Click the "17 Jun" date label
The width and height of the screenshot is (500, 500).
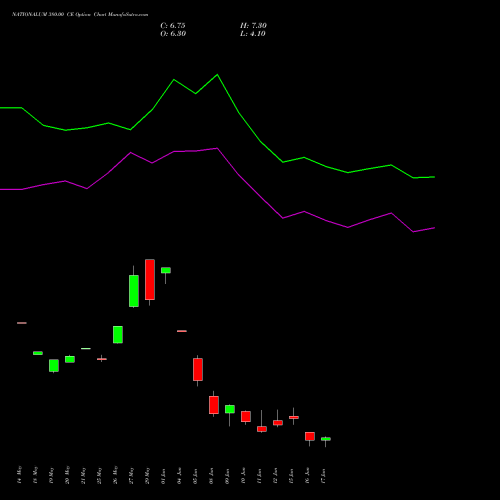[x=323, y=475]
